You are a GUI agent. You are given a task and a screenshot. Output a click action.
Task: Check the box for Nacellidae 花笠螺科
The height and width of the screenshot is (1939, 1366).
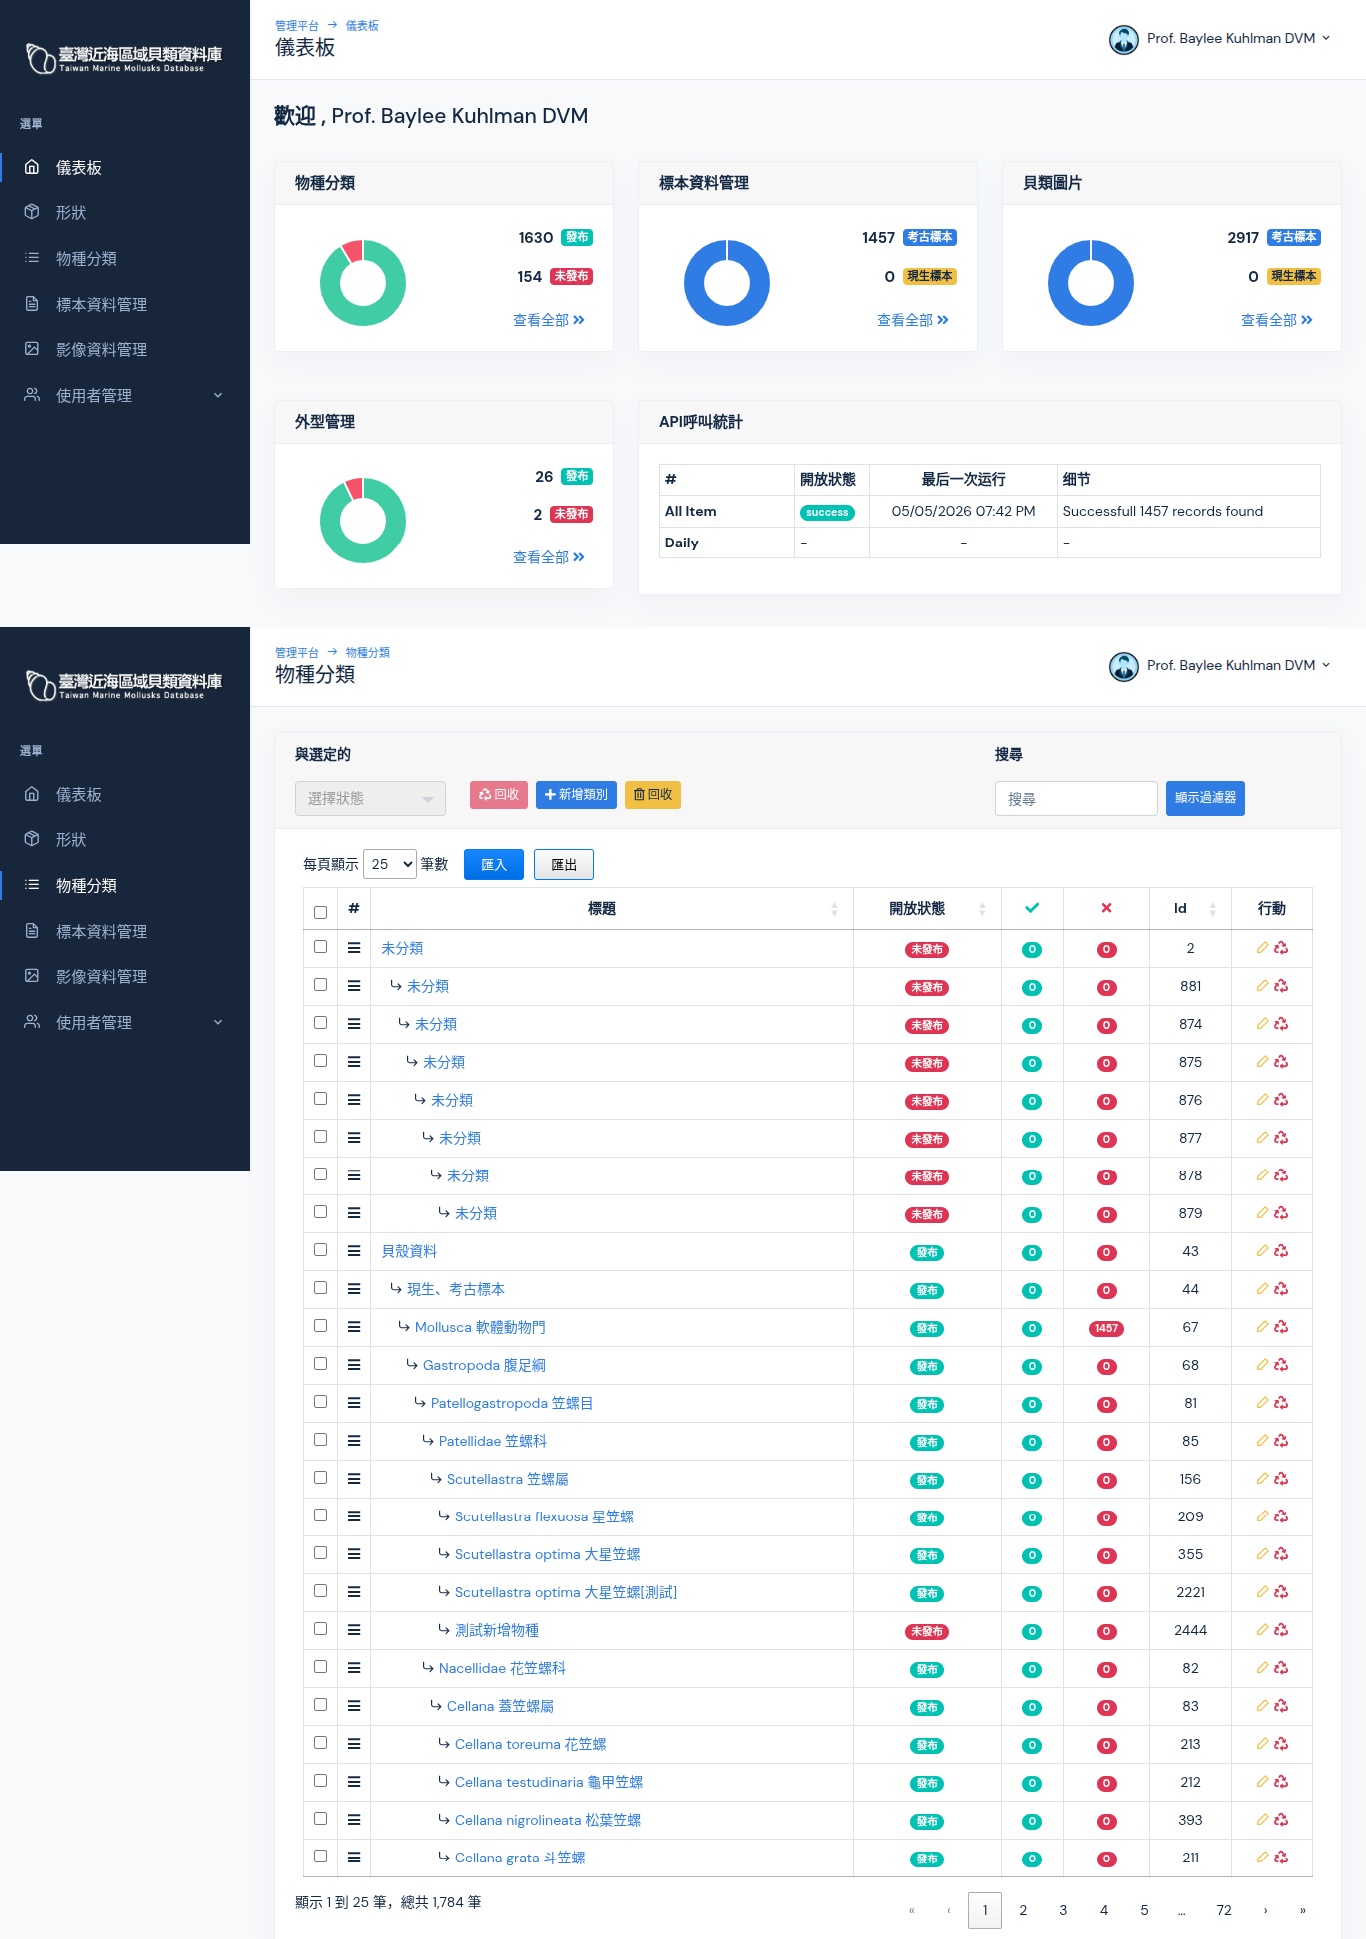pyautogui.click(x=320, y=1666)
